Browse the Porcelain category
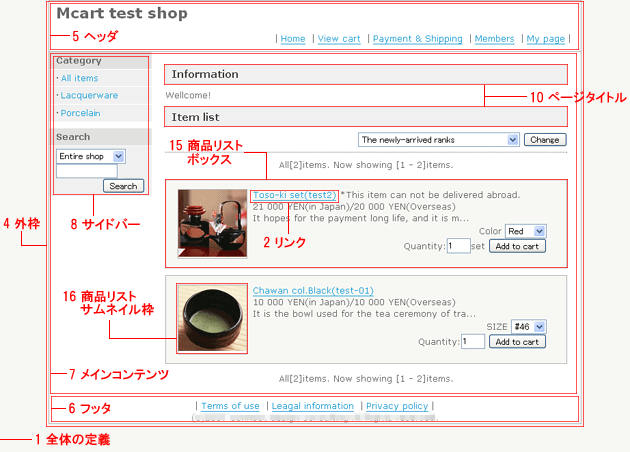 (x=80, y=113)
